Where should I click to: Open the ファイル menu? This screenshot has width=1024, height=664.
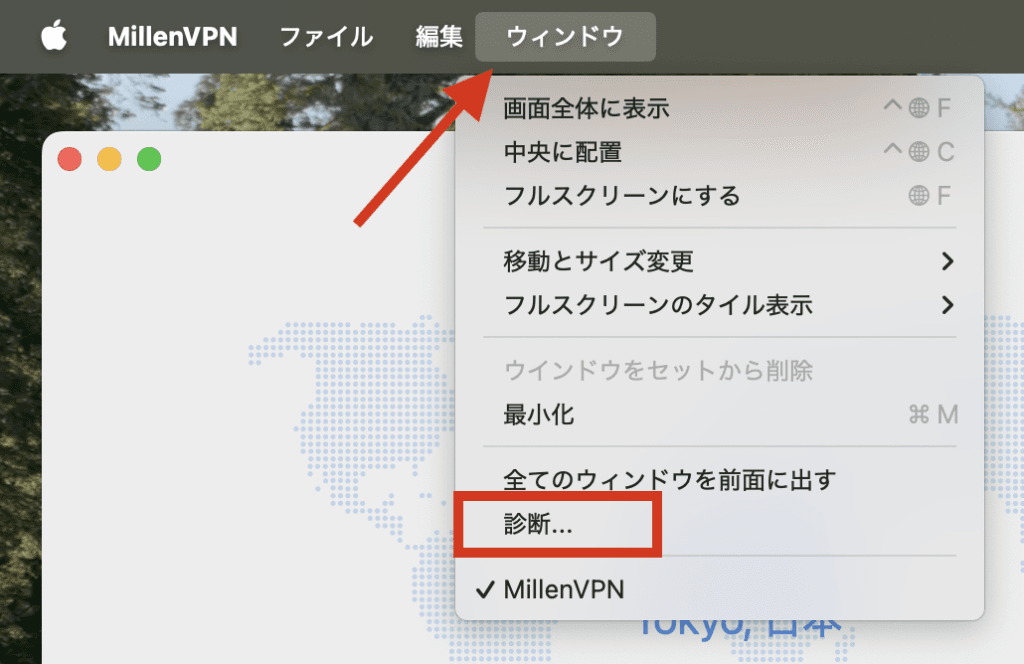coord(326,37)
